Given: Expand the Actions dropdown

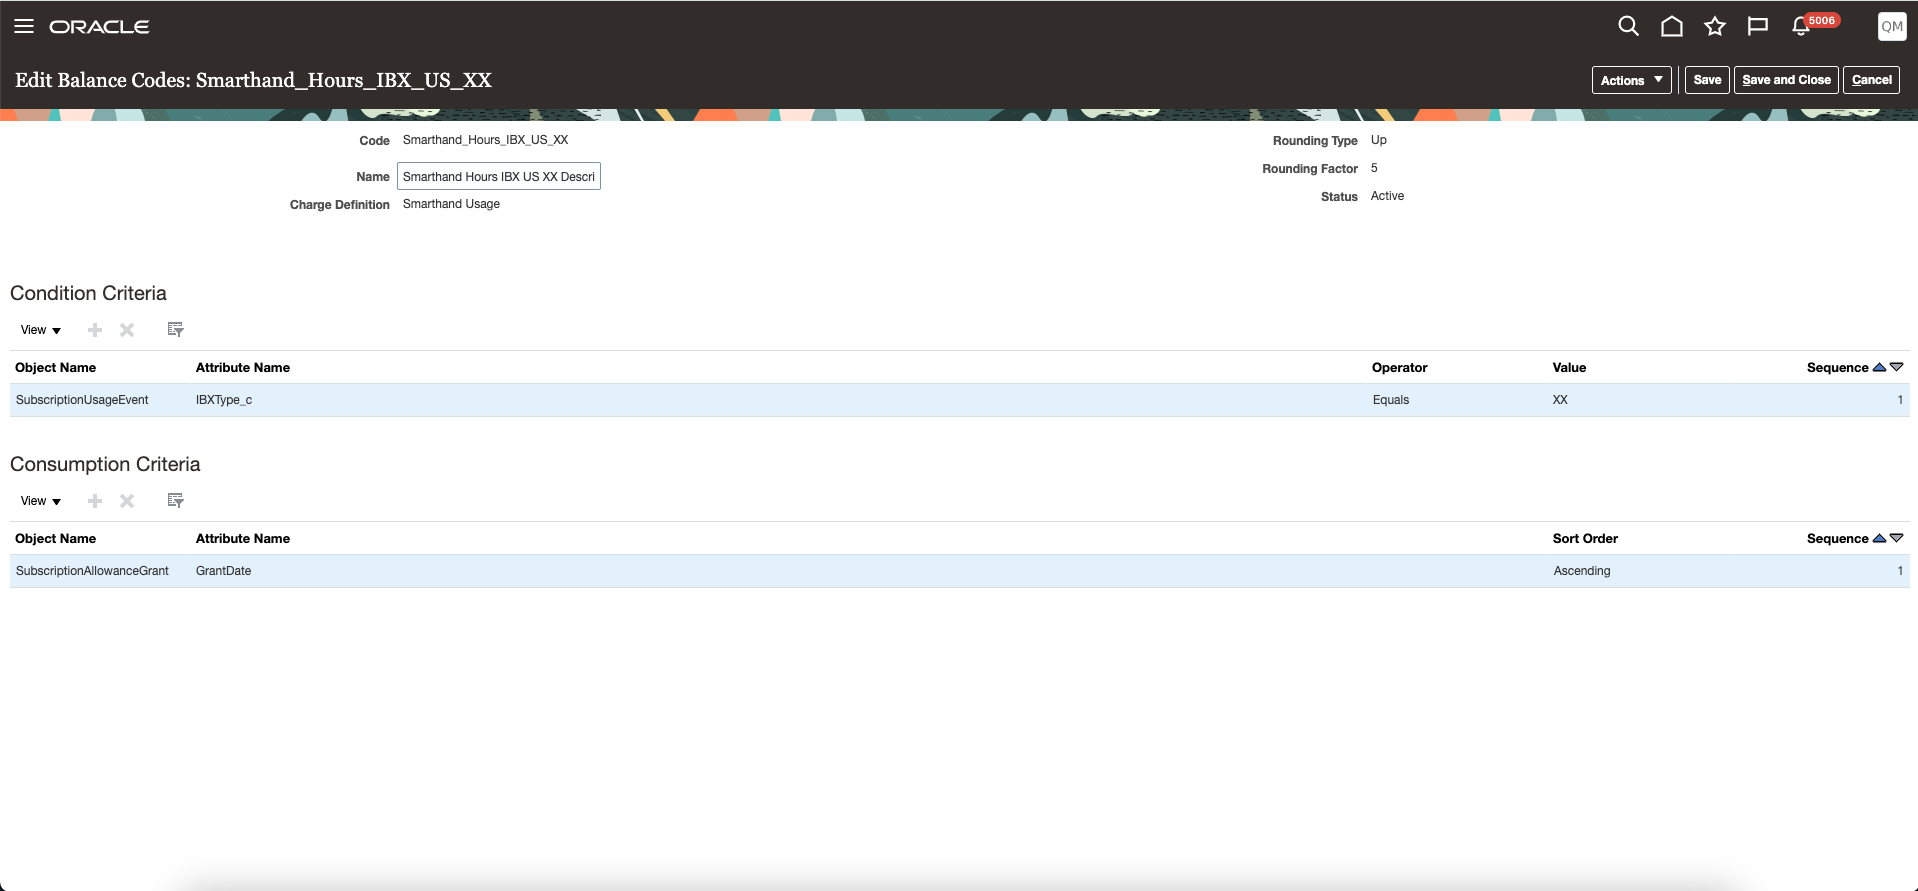Looking at the screenshot, I should tap(1631, 80).
